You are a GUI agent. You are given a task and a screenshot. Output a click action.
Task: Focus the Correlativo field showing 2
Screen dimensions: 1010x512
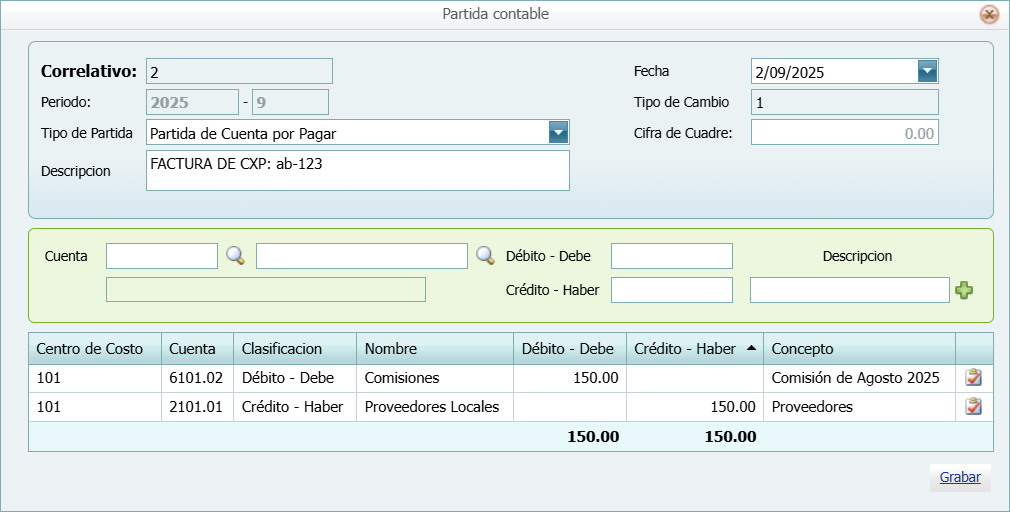click(x=239, y=71)
